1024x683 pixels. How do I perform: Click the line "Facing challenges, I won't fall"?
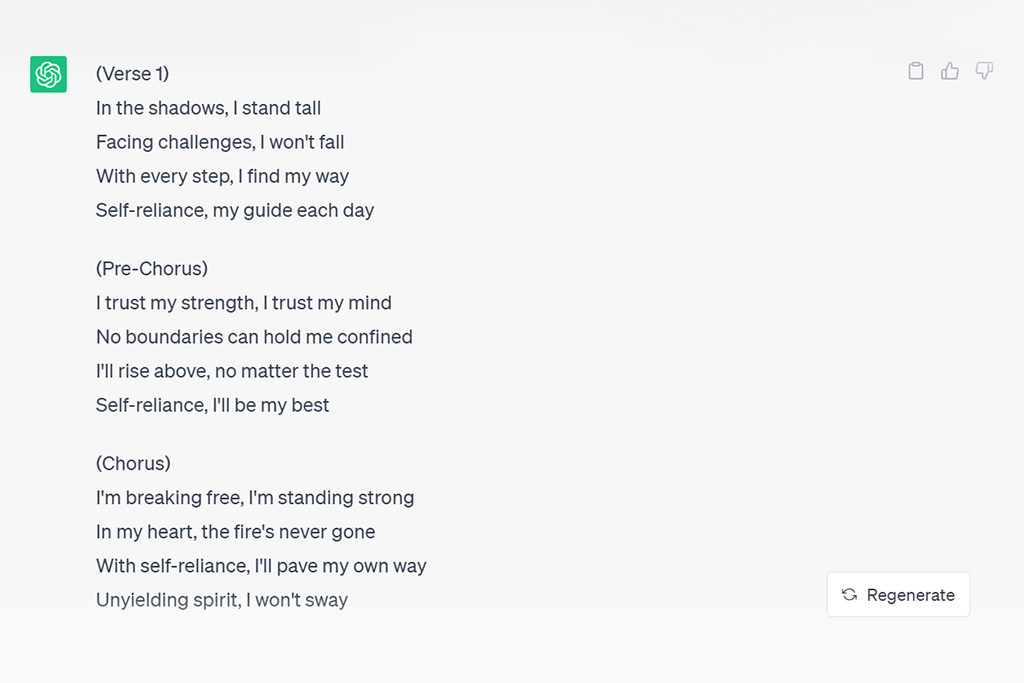pyautogui.click(x=220, y=142)
